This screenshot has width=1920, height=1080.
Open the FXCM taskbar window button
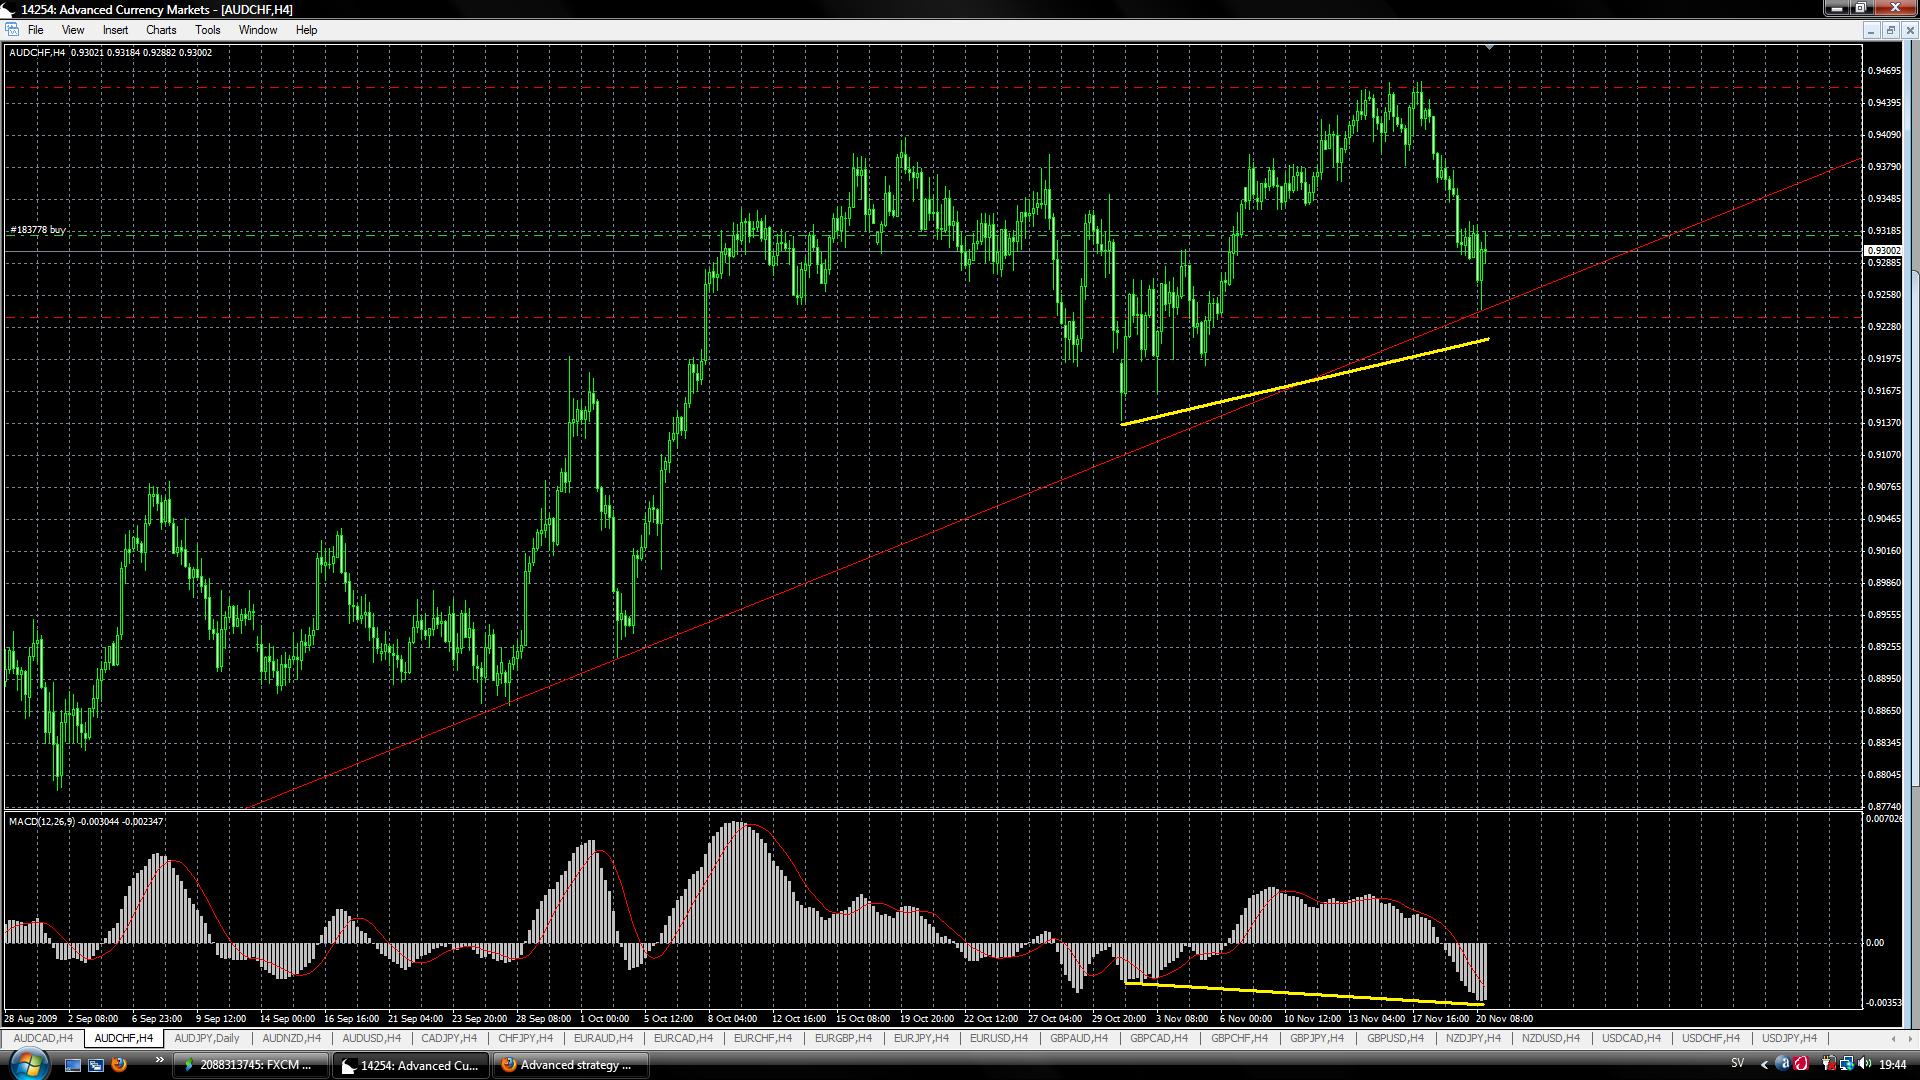click(250, 1065)
